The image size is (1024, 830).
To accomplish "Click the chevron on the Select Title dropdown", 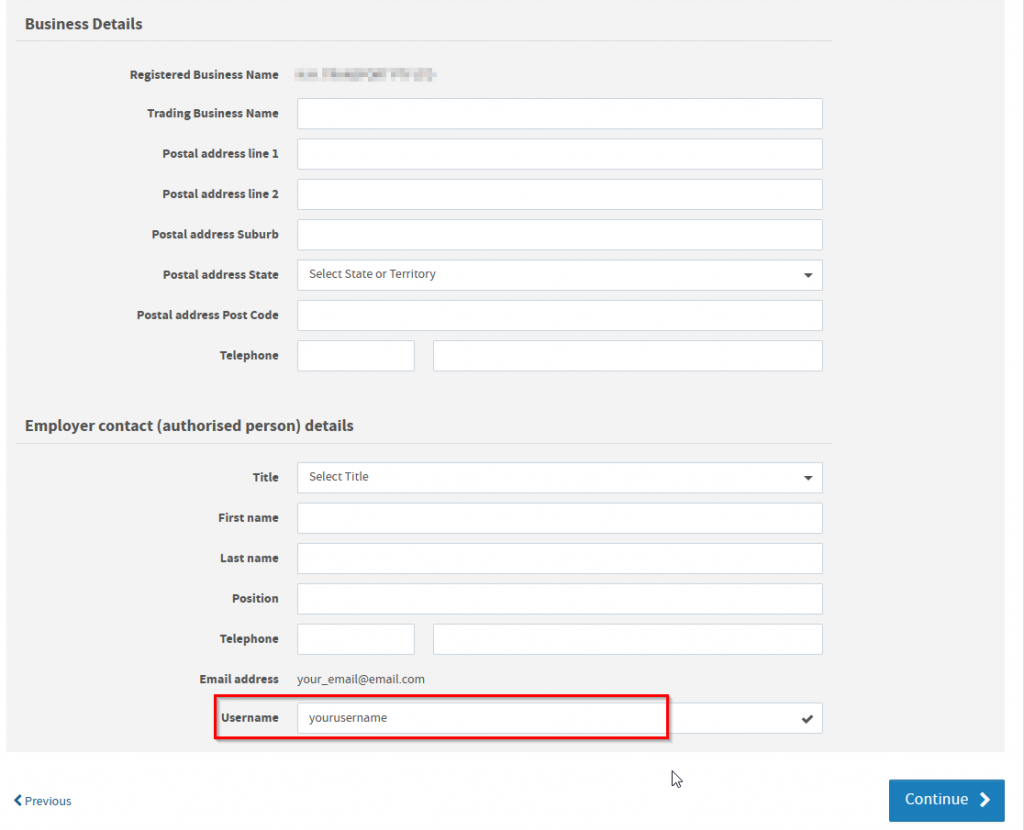I will click(806, 477).
